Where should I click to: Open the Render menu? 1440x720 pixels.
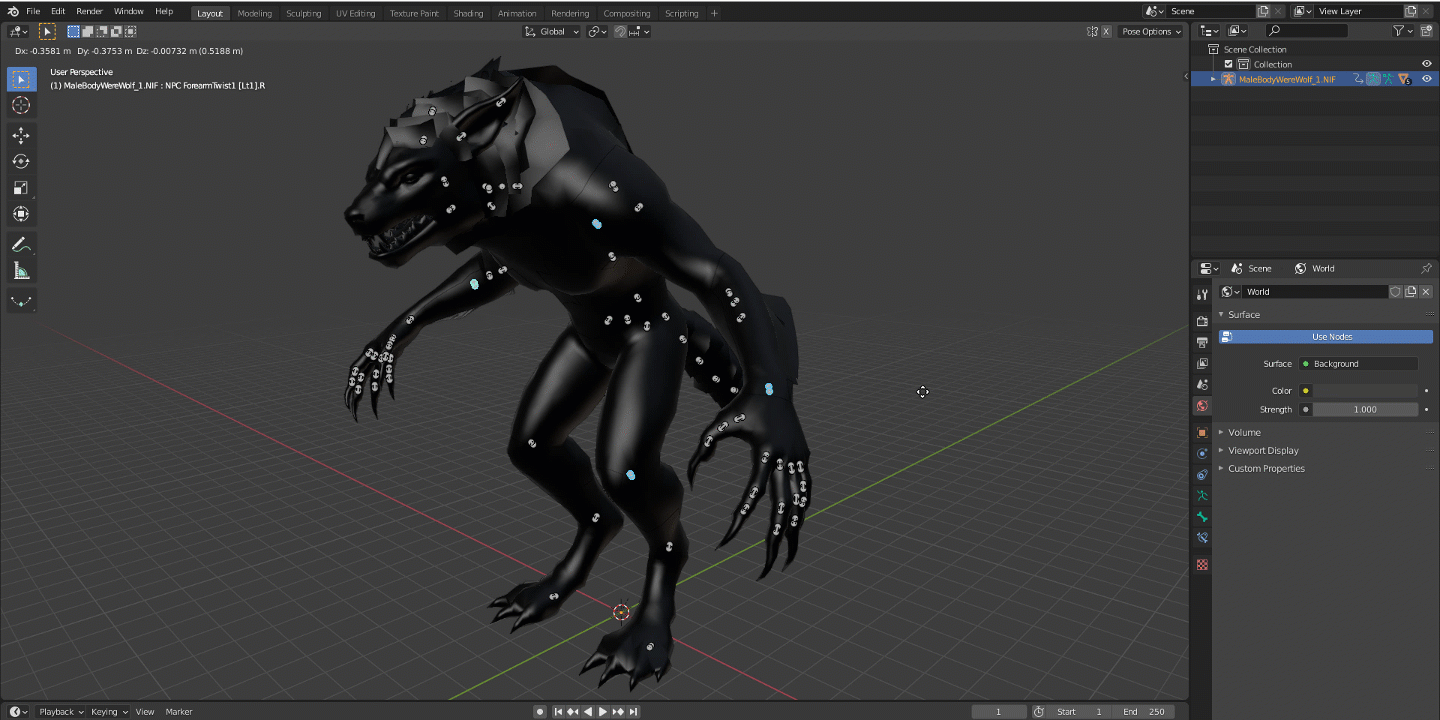click(x=89, y=11)
